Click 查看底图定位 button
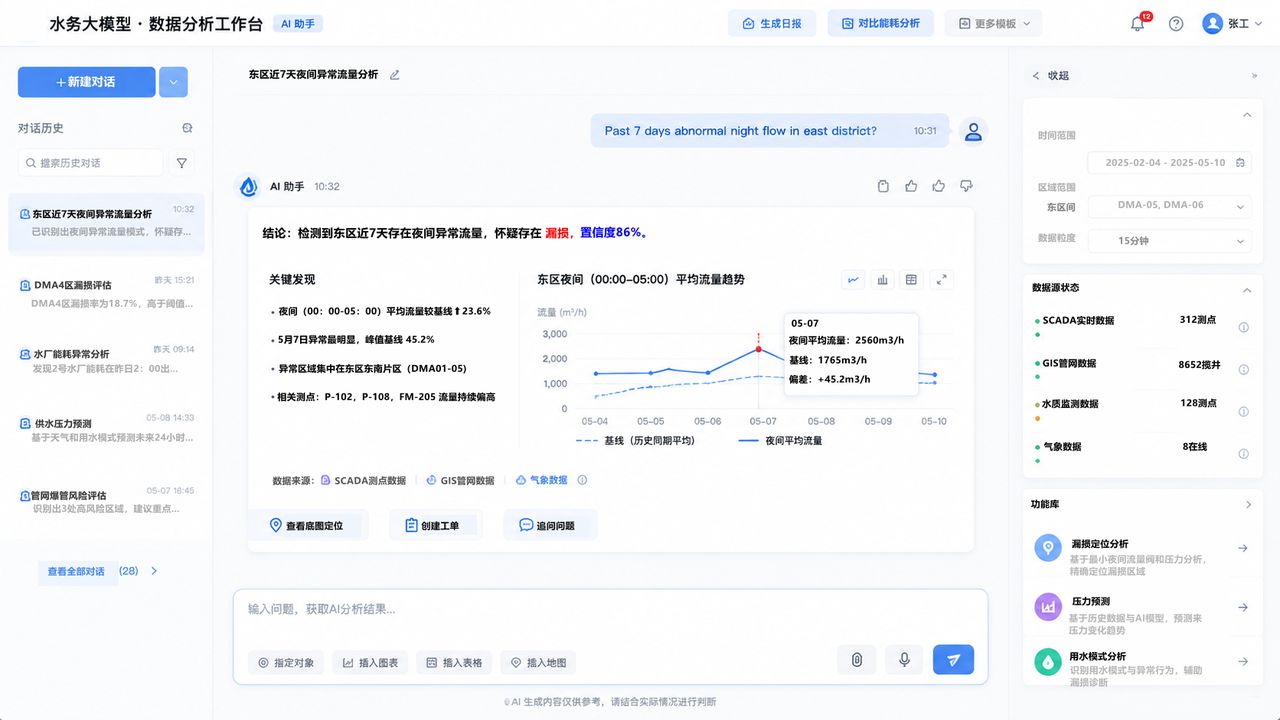The image size is (1280, 720). (x=308, y=525)
